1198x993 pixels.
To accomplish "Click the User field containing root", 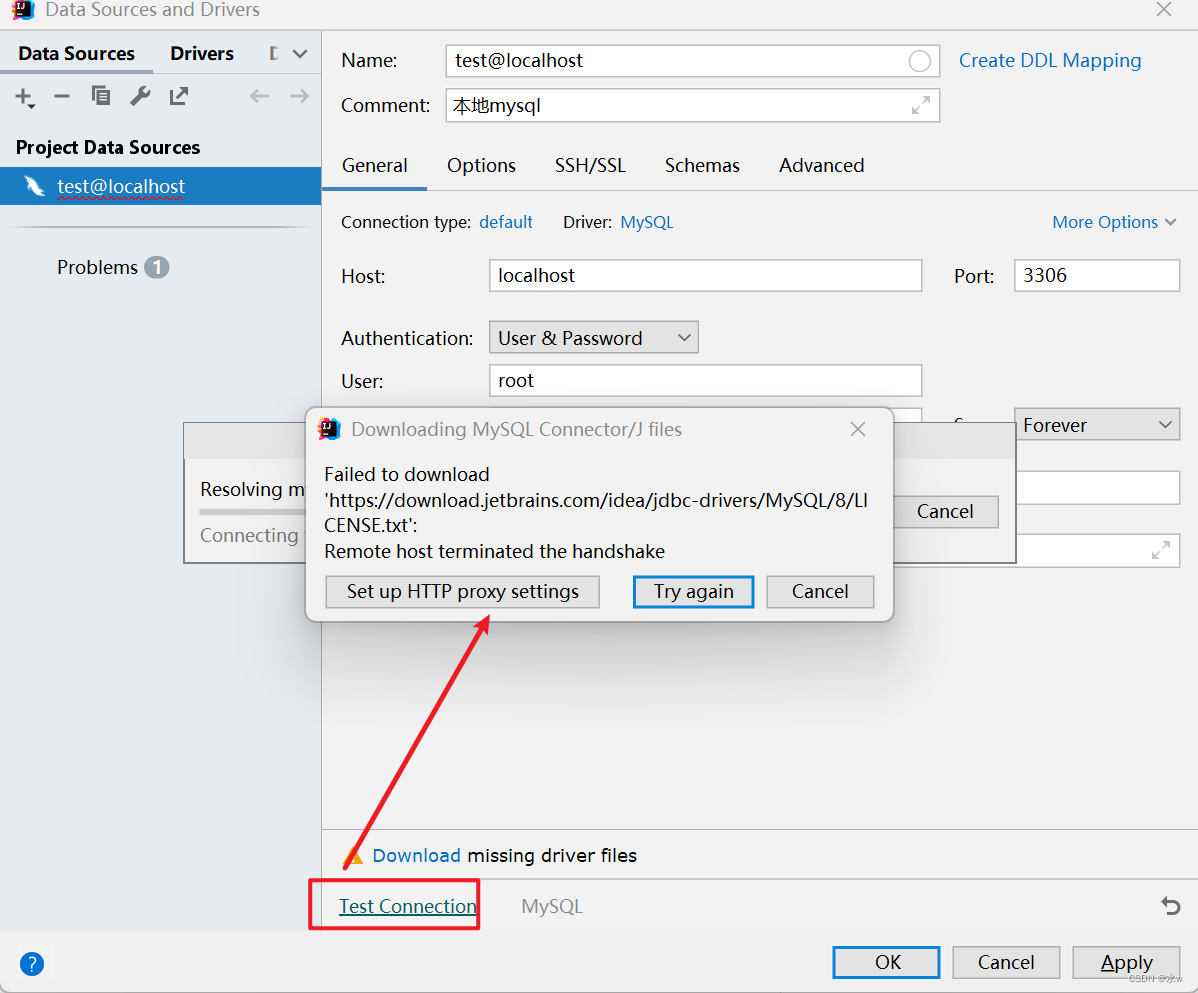I will (x=705, y=380).
